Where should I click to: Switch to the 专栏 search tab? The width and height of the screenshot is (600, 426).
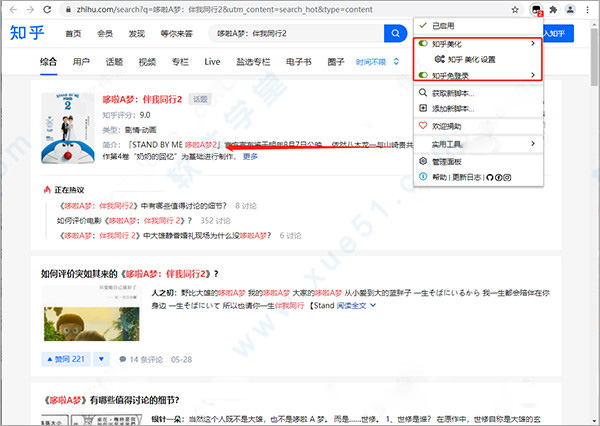click(x=180, y=62)
